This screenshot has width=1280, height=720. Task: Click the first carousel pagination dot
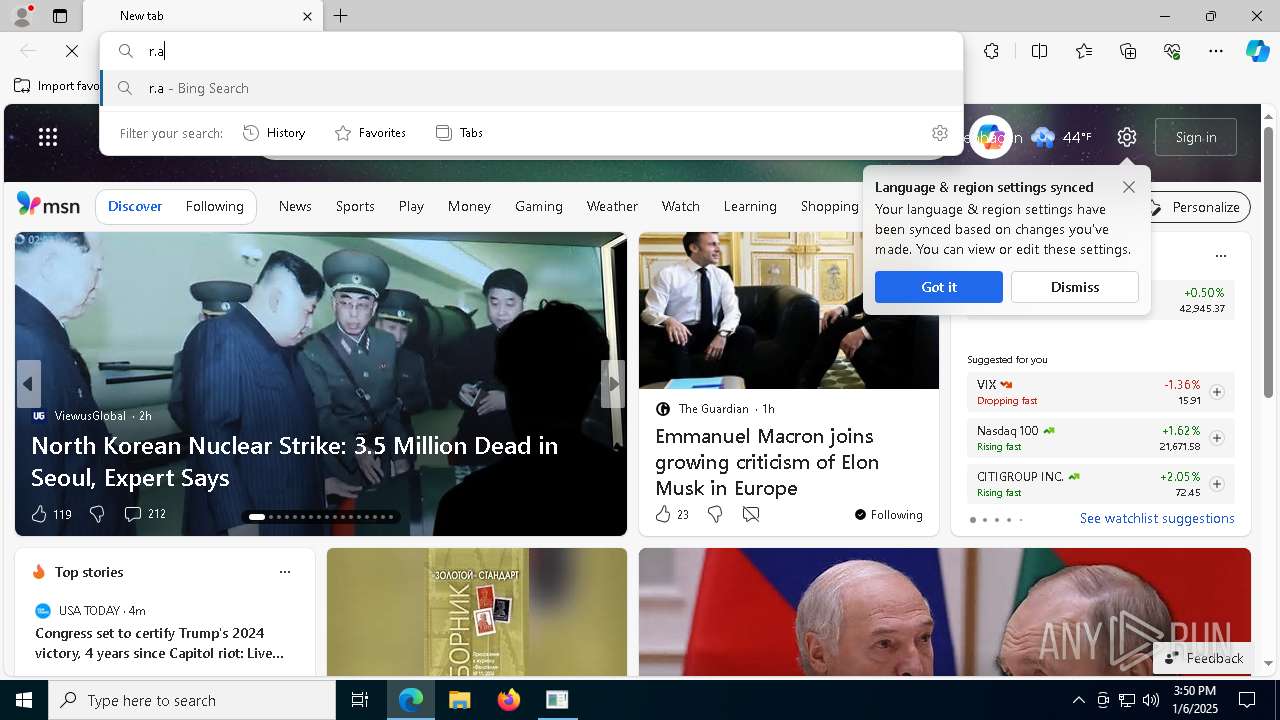coord(257,517)
